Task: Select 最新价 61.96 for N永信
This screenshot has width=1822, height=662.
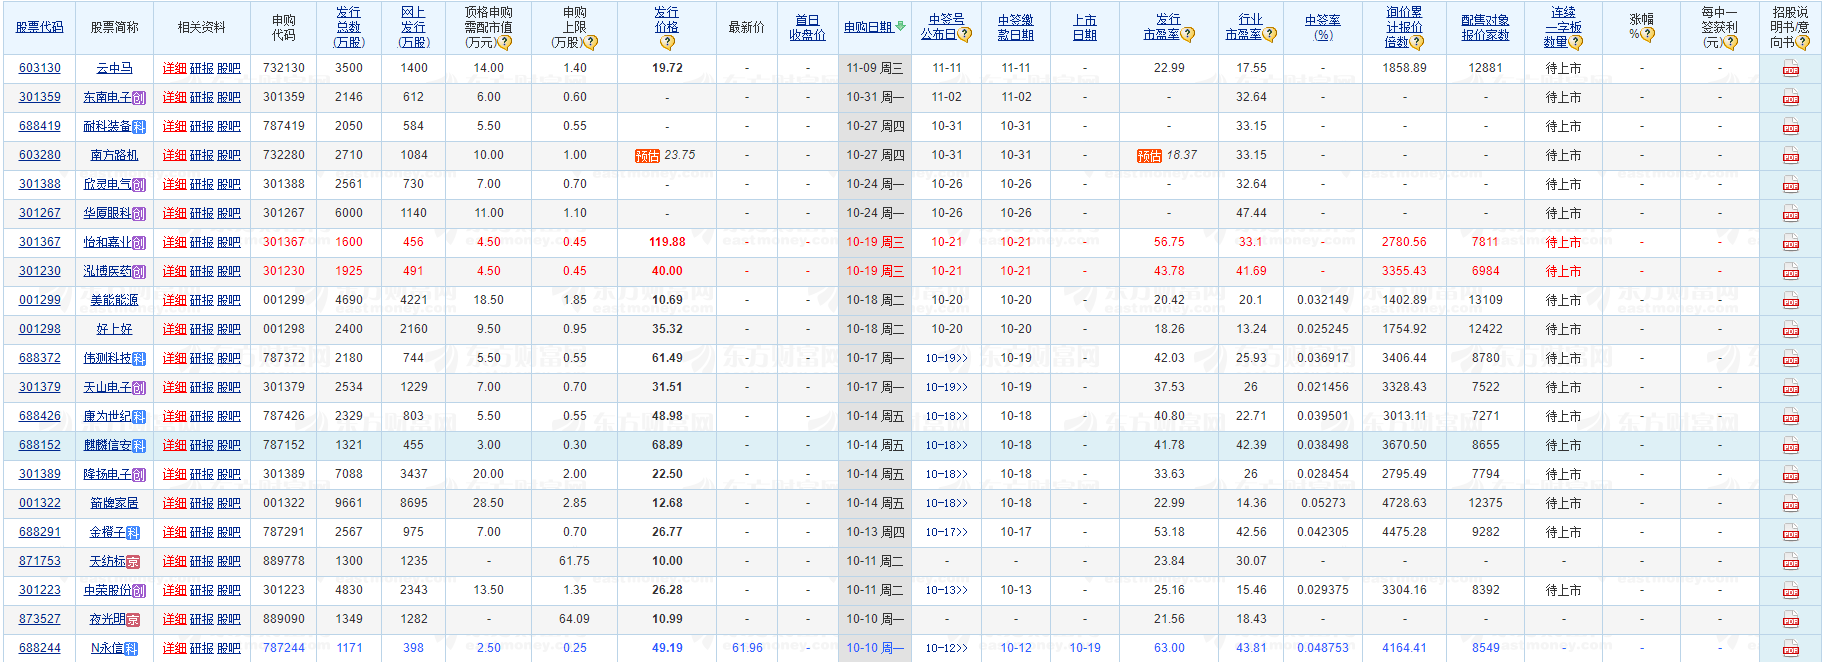Action: [x=747, y=648]
